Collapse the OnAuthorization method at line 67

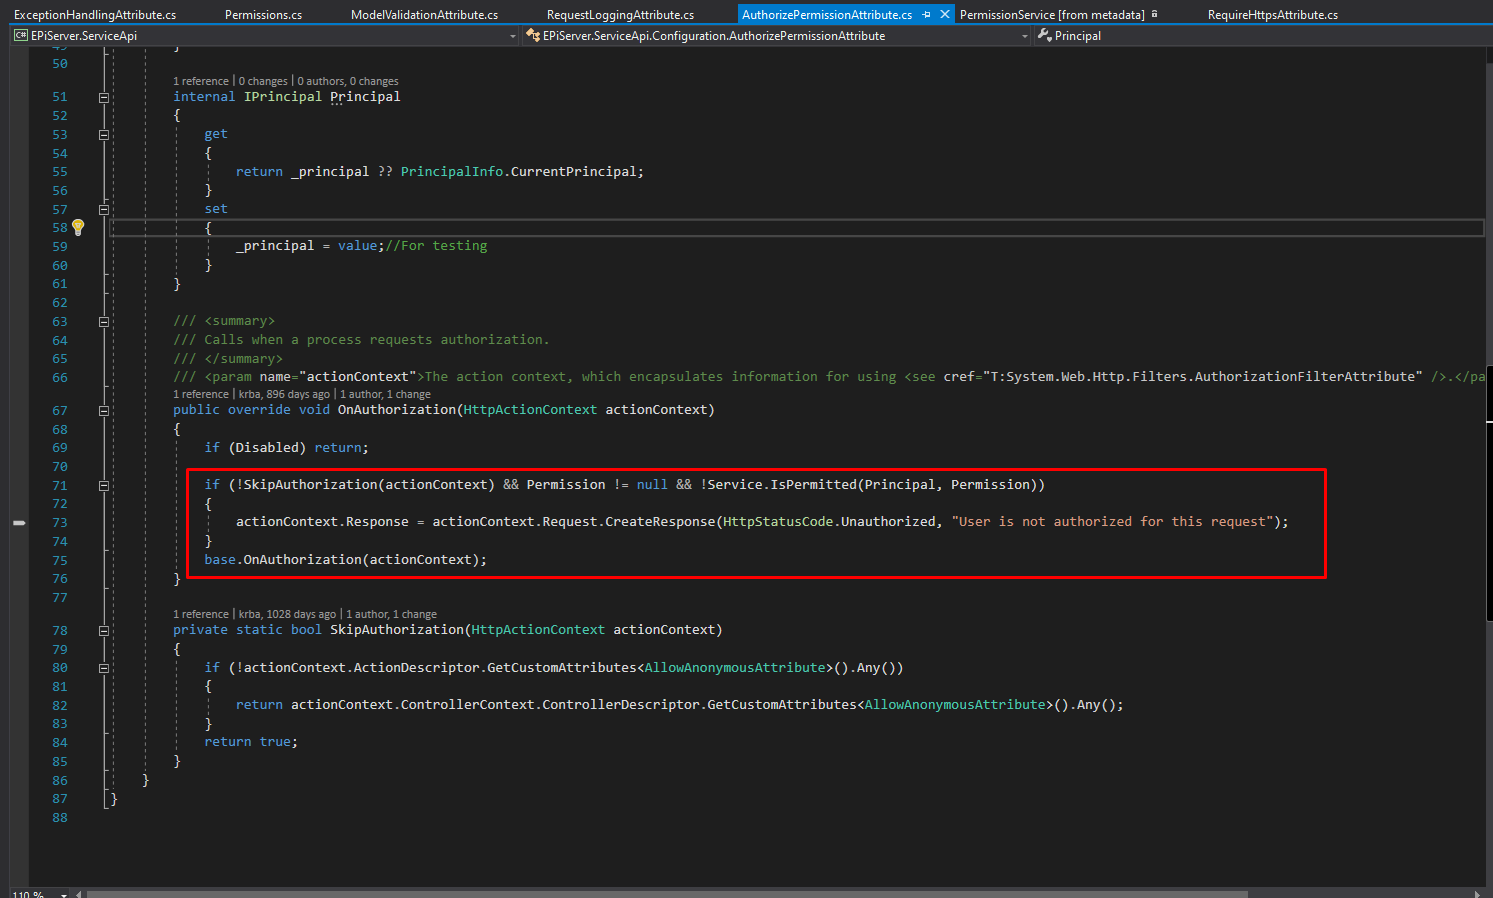(104, 410)
